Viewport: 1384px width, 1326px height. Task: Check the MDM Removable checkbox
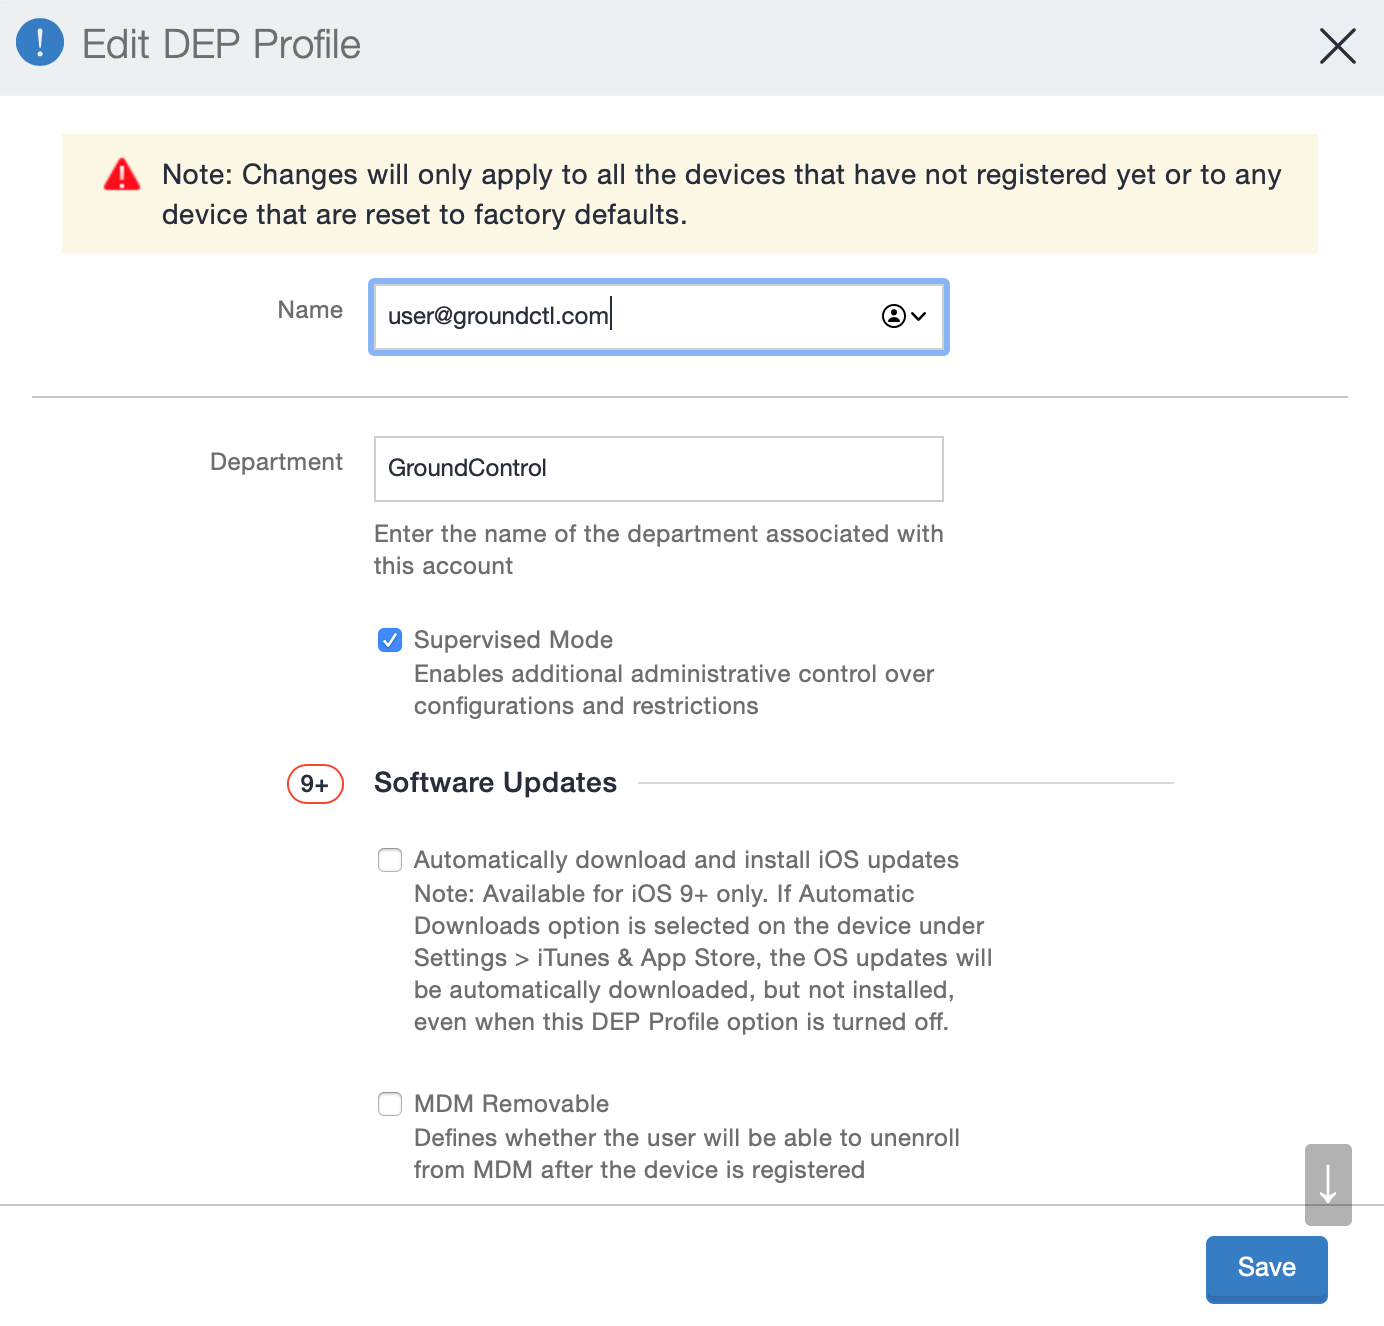[390, 1104]
